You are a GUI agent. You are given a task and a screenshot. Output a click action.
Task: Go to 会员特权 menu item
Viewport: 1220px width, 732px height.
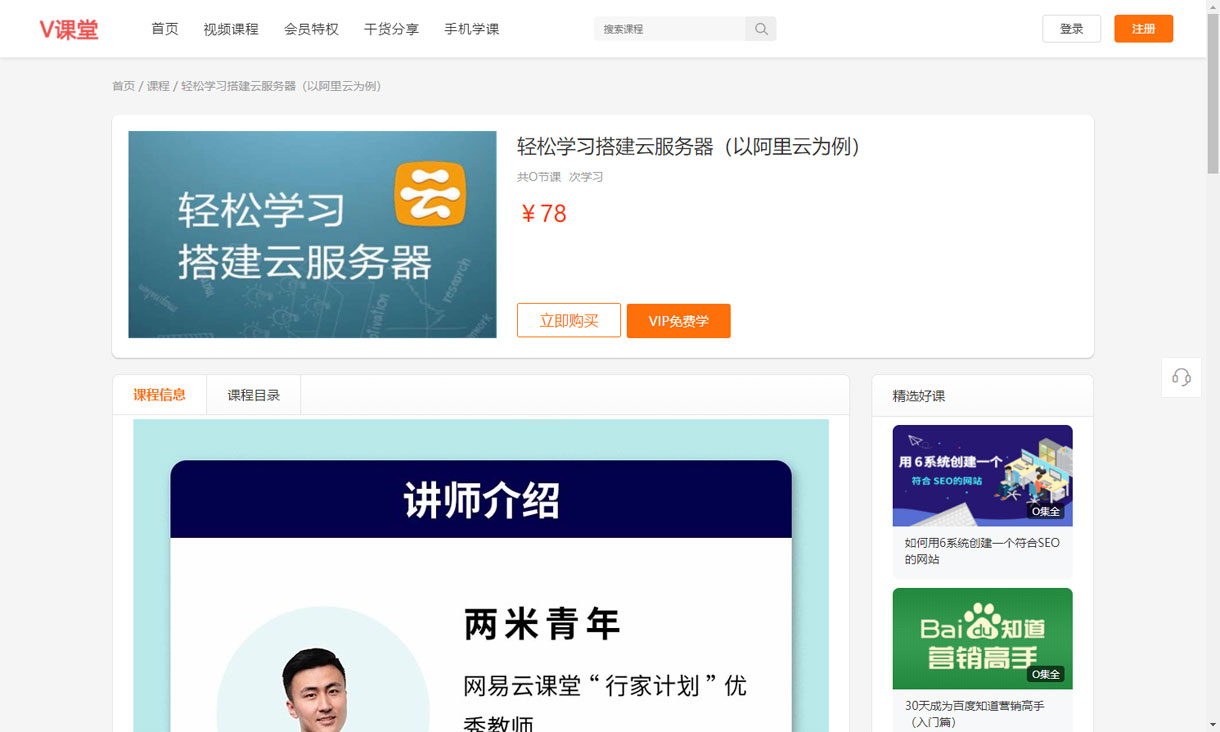311,29
